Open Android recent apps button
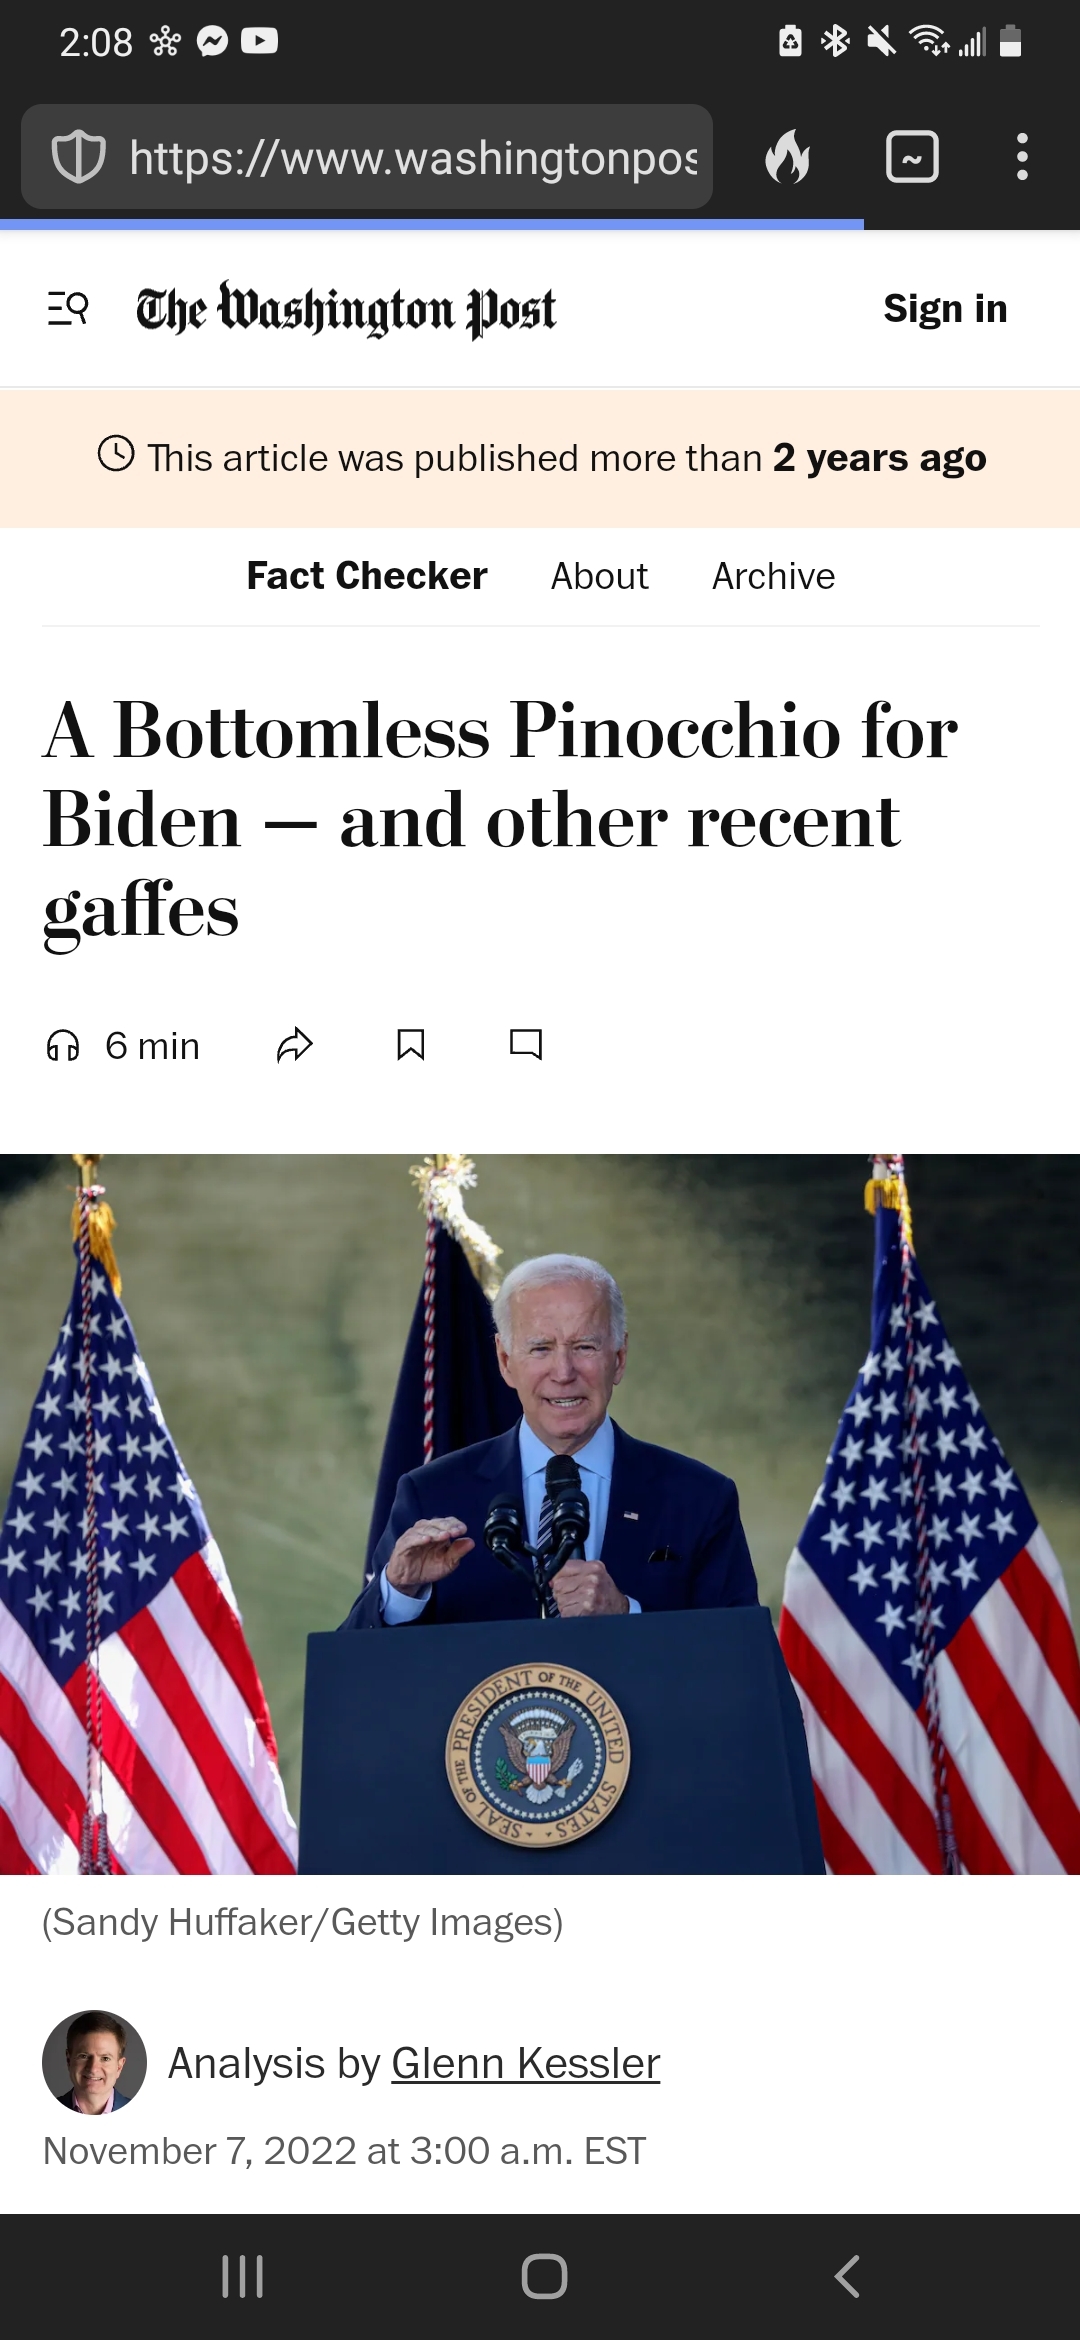The width and height of the screenshot is (1080, 2340). pos(242,2277)
